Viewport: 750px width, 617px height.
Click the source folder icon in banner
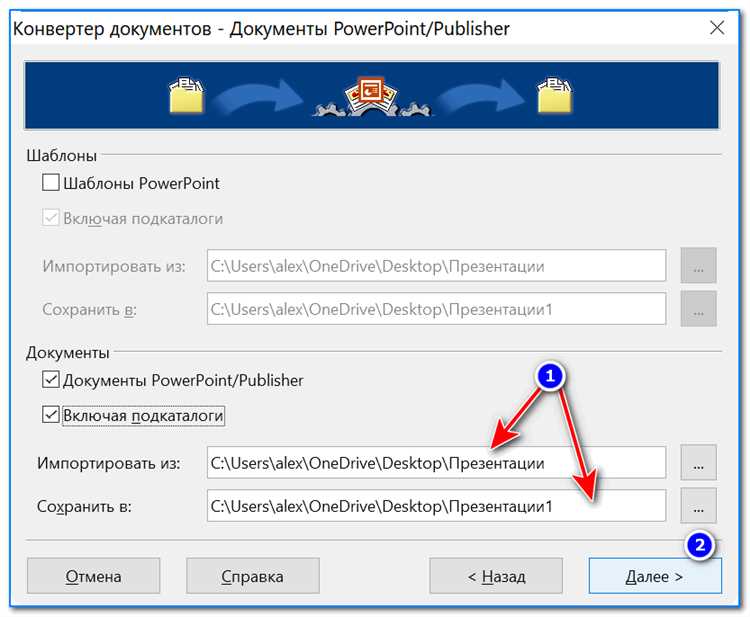tap(187, 95)
